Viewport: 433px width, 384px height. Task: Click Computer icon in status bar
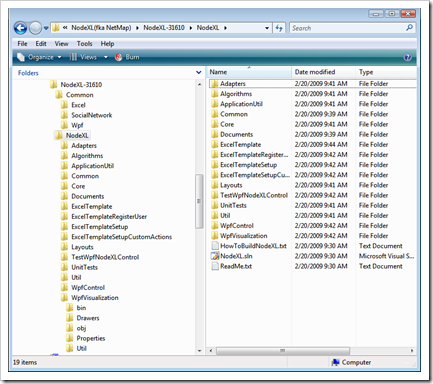pos(335,362)
